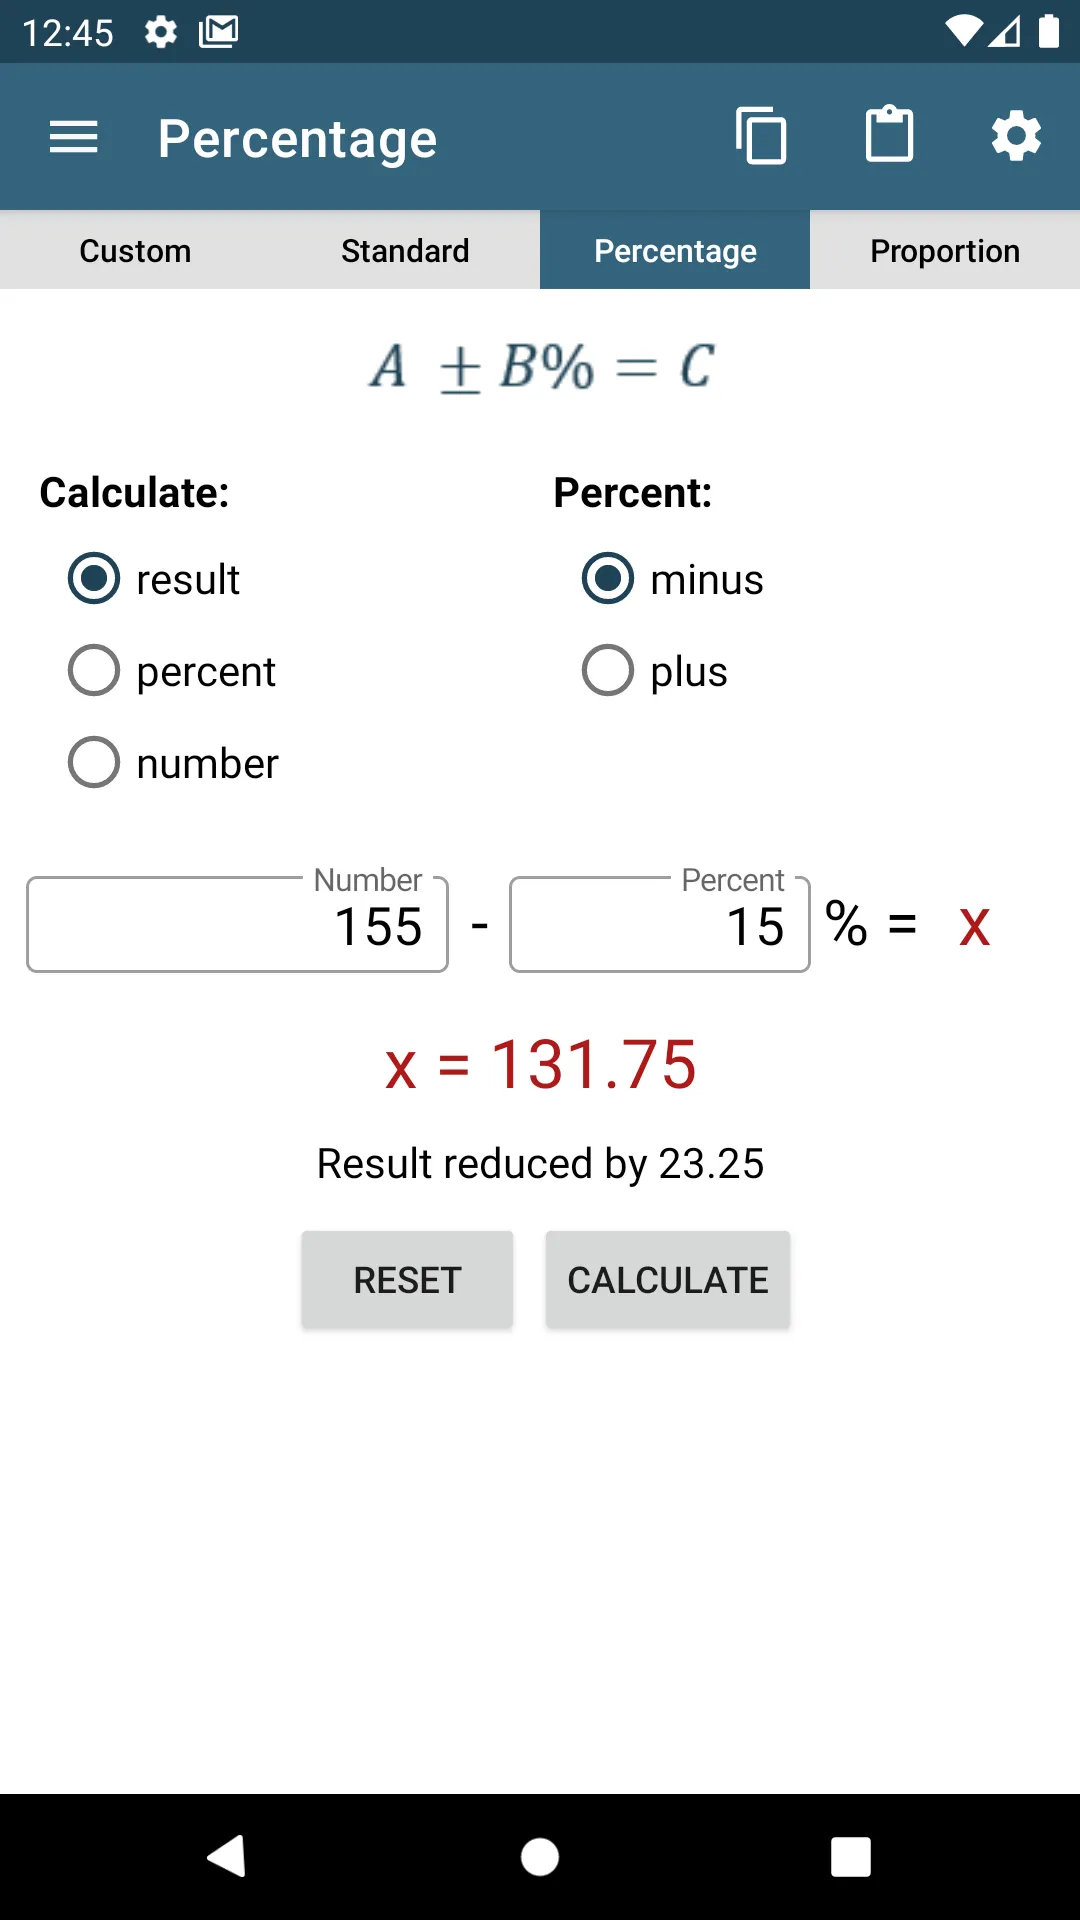Open settings via the gear icon
The height and width of the screenshot is (1920, 1080).
click(1017, 136)
